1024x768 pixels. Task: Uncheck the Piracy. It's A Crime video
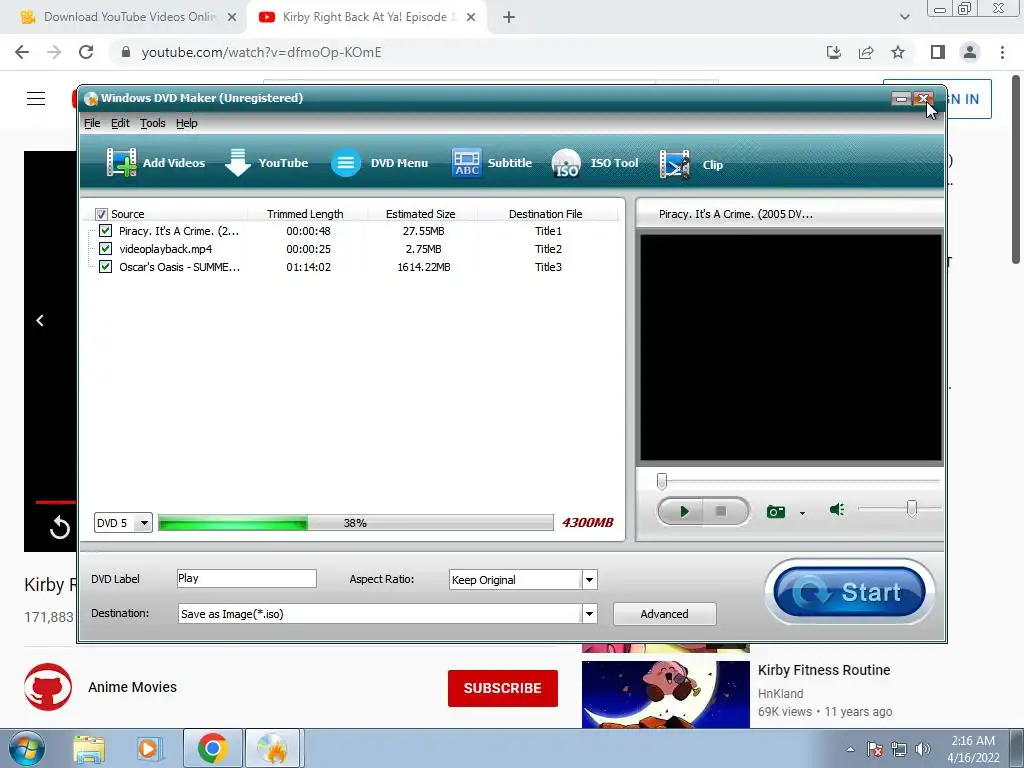[x=105, y=231]
